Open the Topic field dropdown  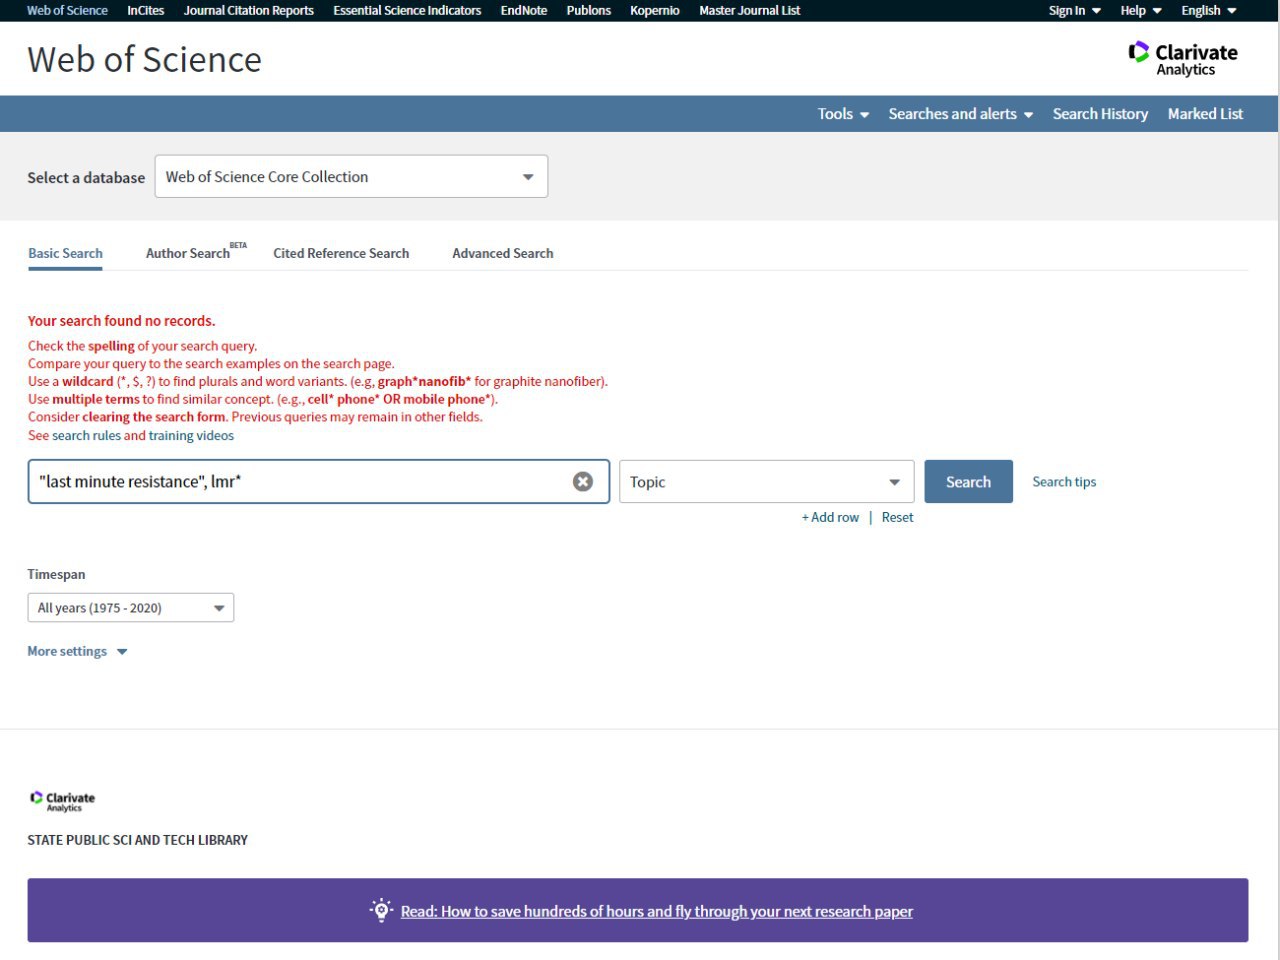(766, 482)
